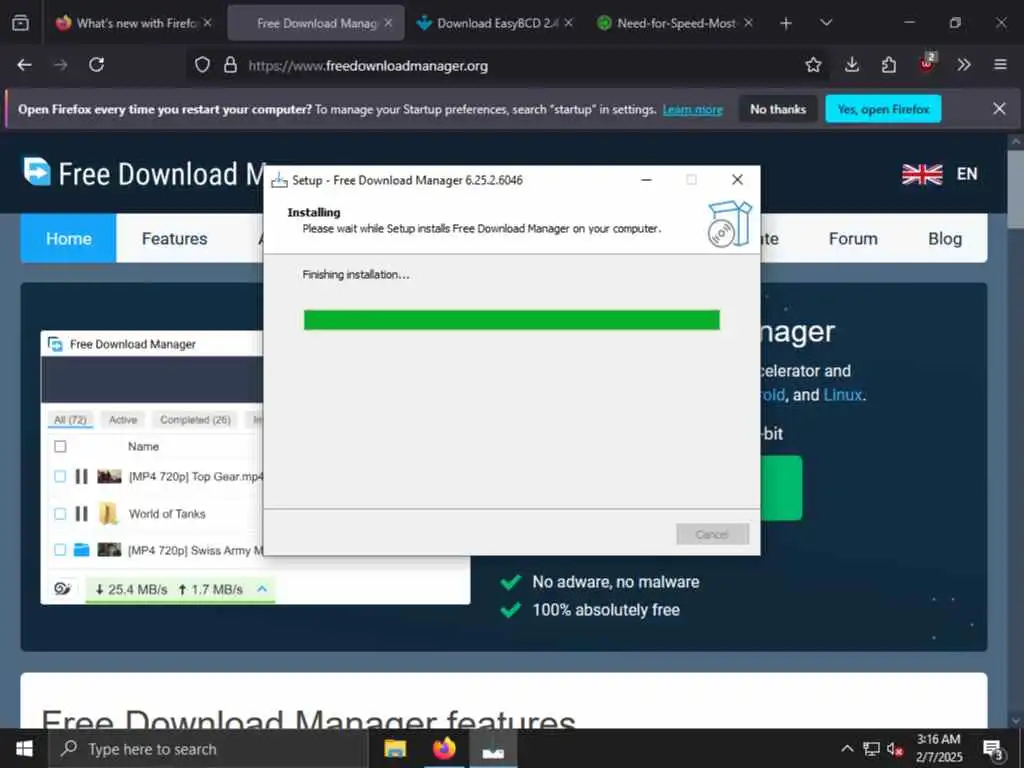Open the Firefox downloads panel
The height and width of the screenshot is (768, 1024).
[x=852, y=65]
